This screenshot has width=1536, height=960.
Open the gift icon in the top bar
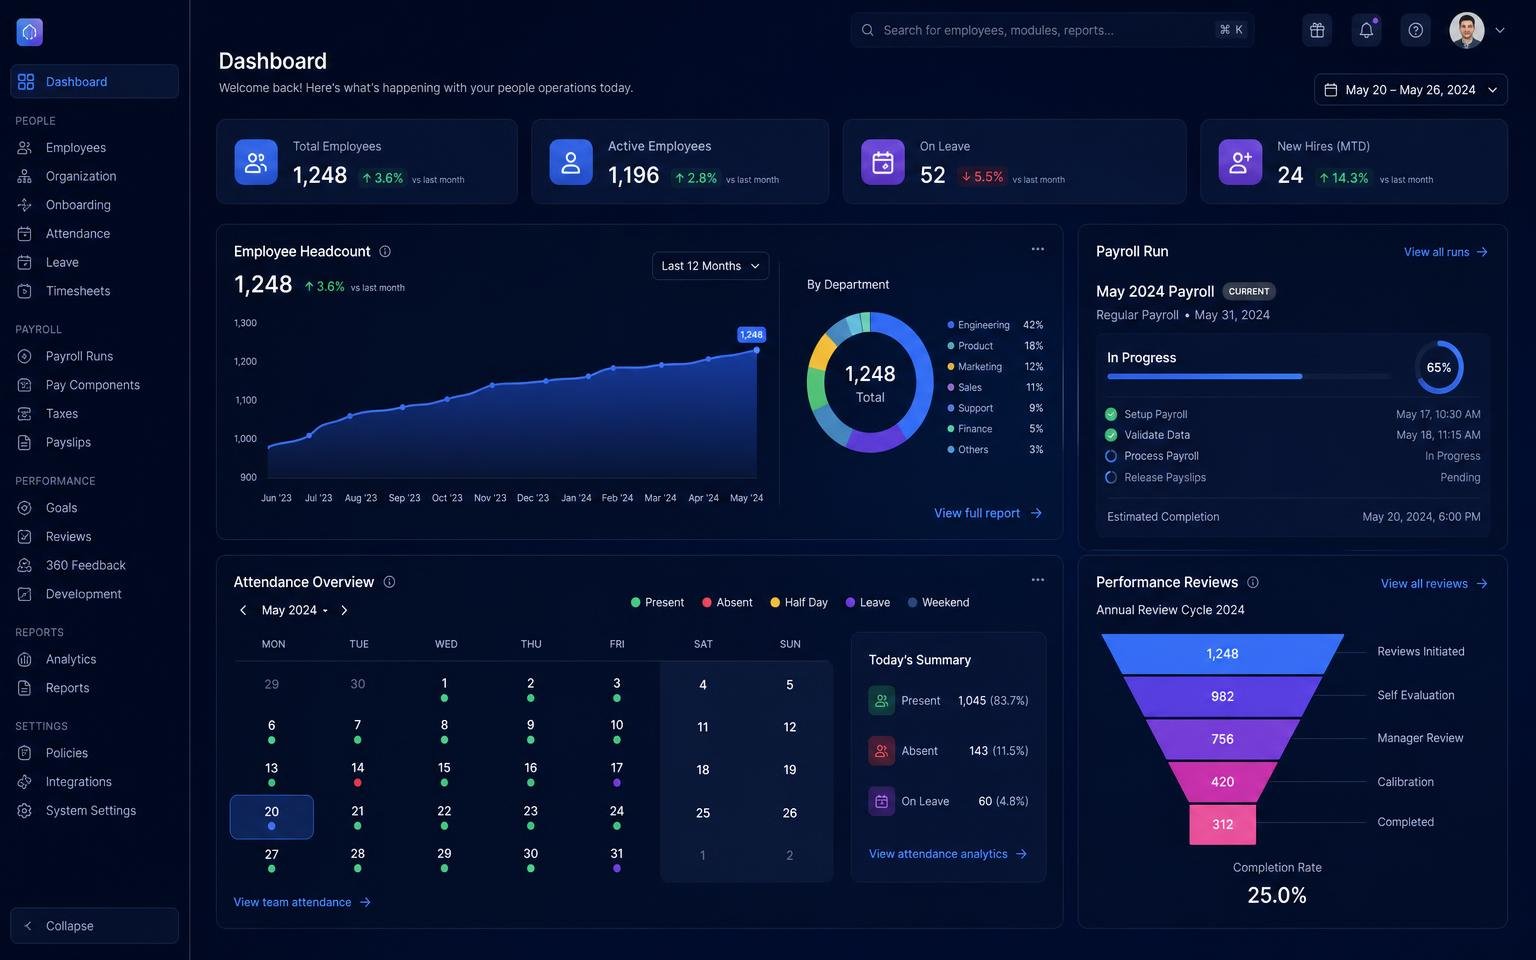[1317, 30]
